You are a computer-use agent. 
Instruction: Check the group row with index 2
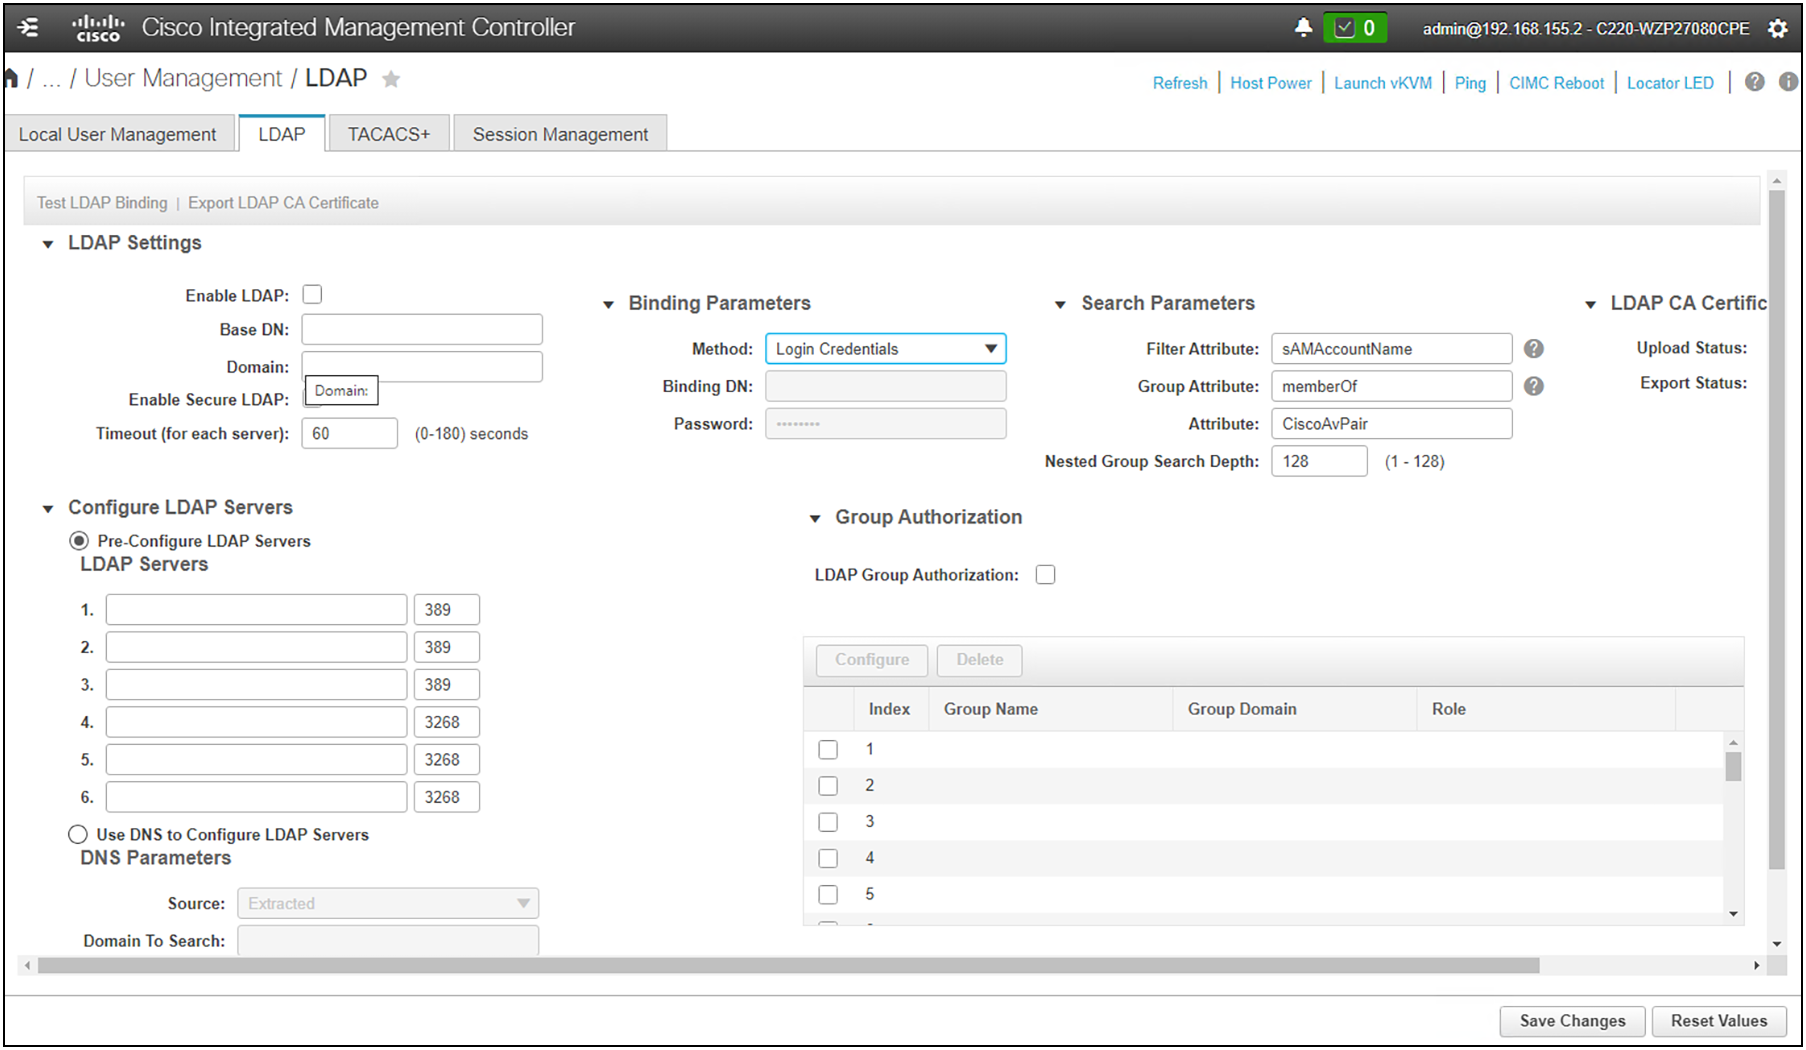(828, 786)
